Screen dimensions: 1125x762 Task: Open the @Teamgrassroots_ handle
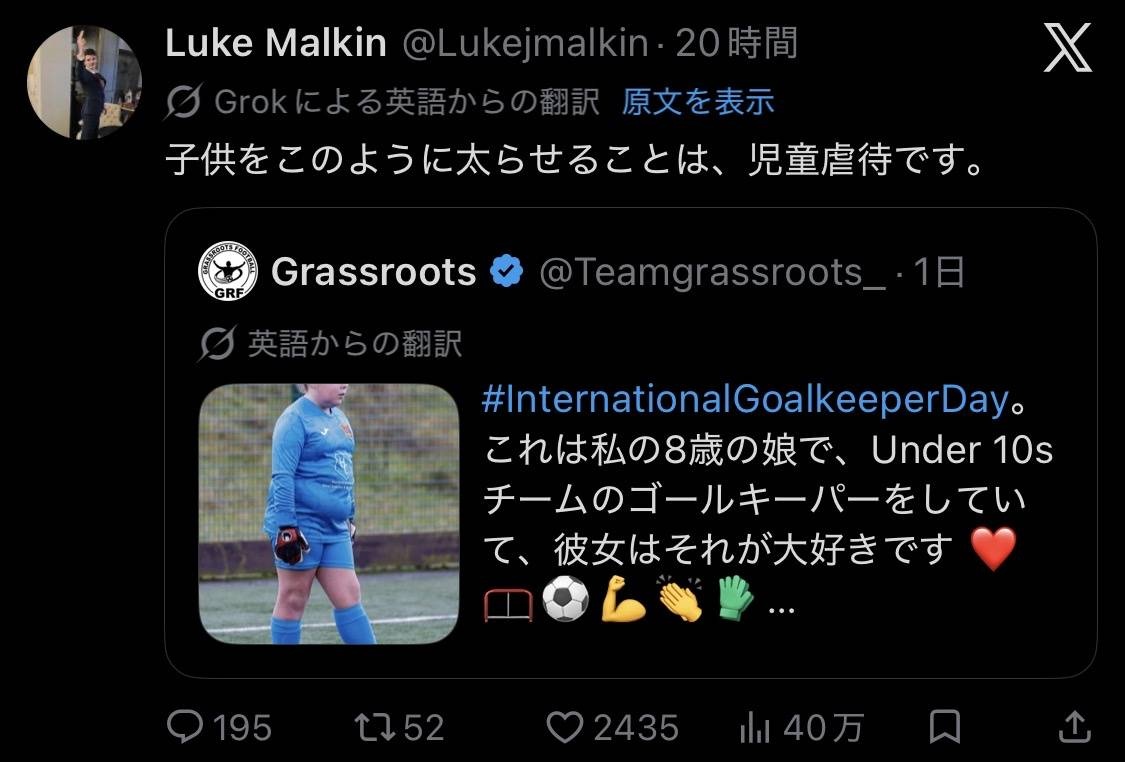[712, 272]
